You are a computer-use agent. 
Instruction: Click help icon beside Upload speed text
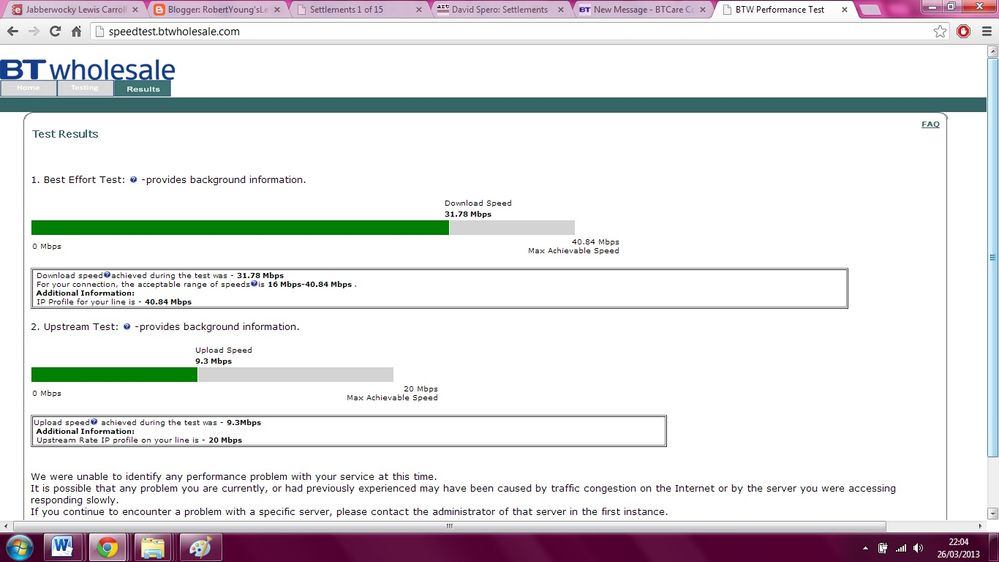[x=94, y=422]
